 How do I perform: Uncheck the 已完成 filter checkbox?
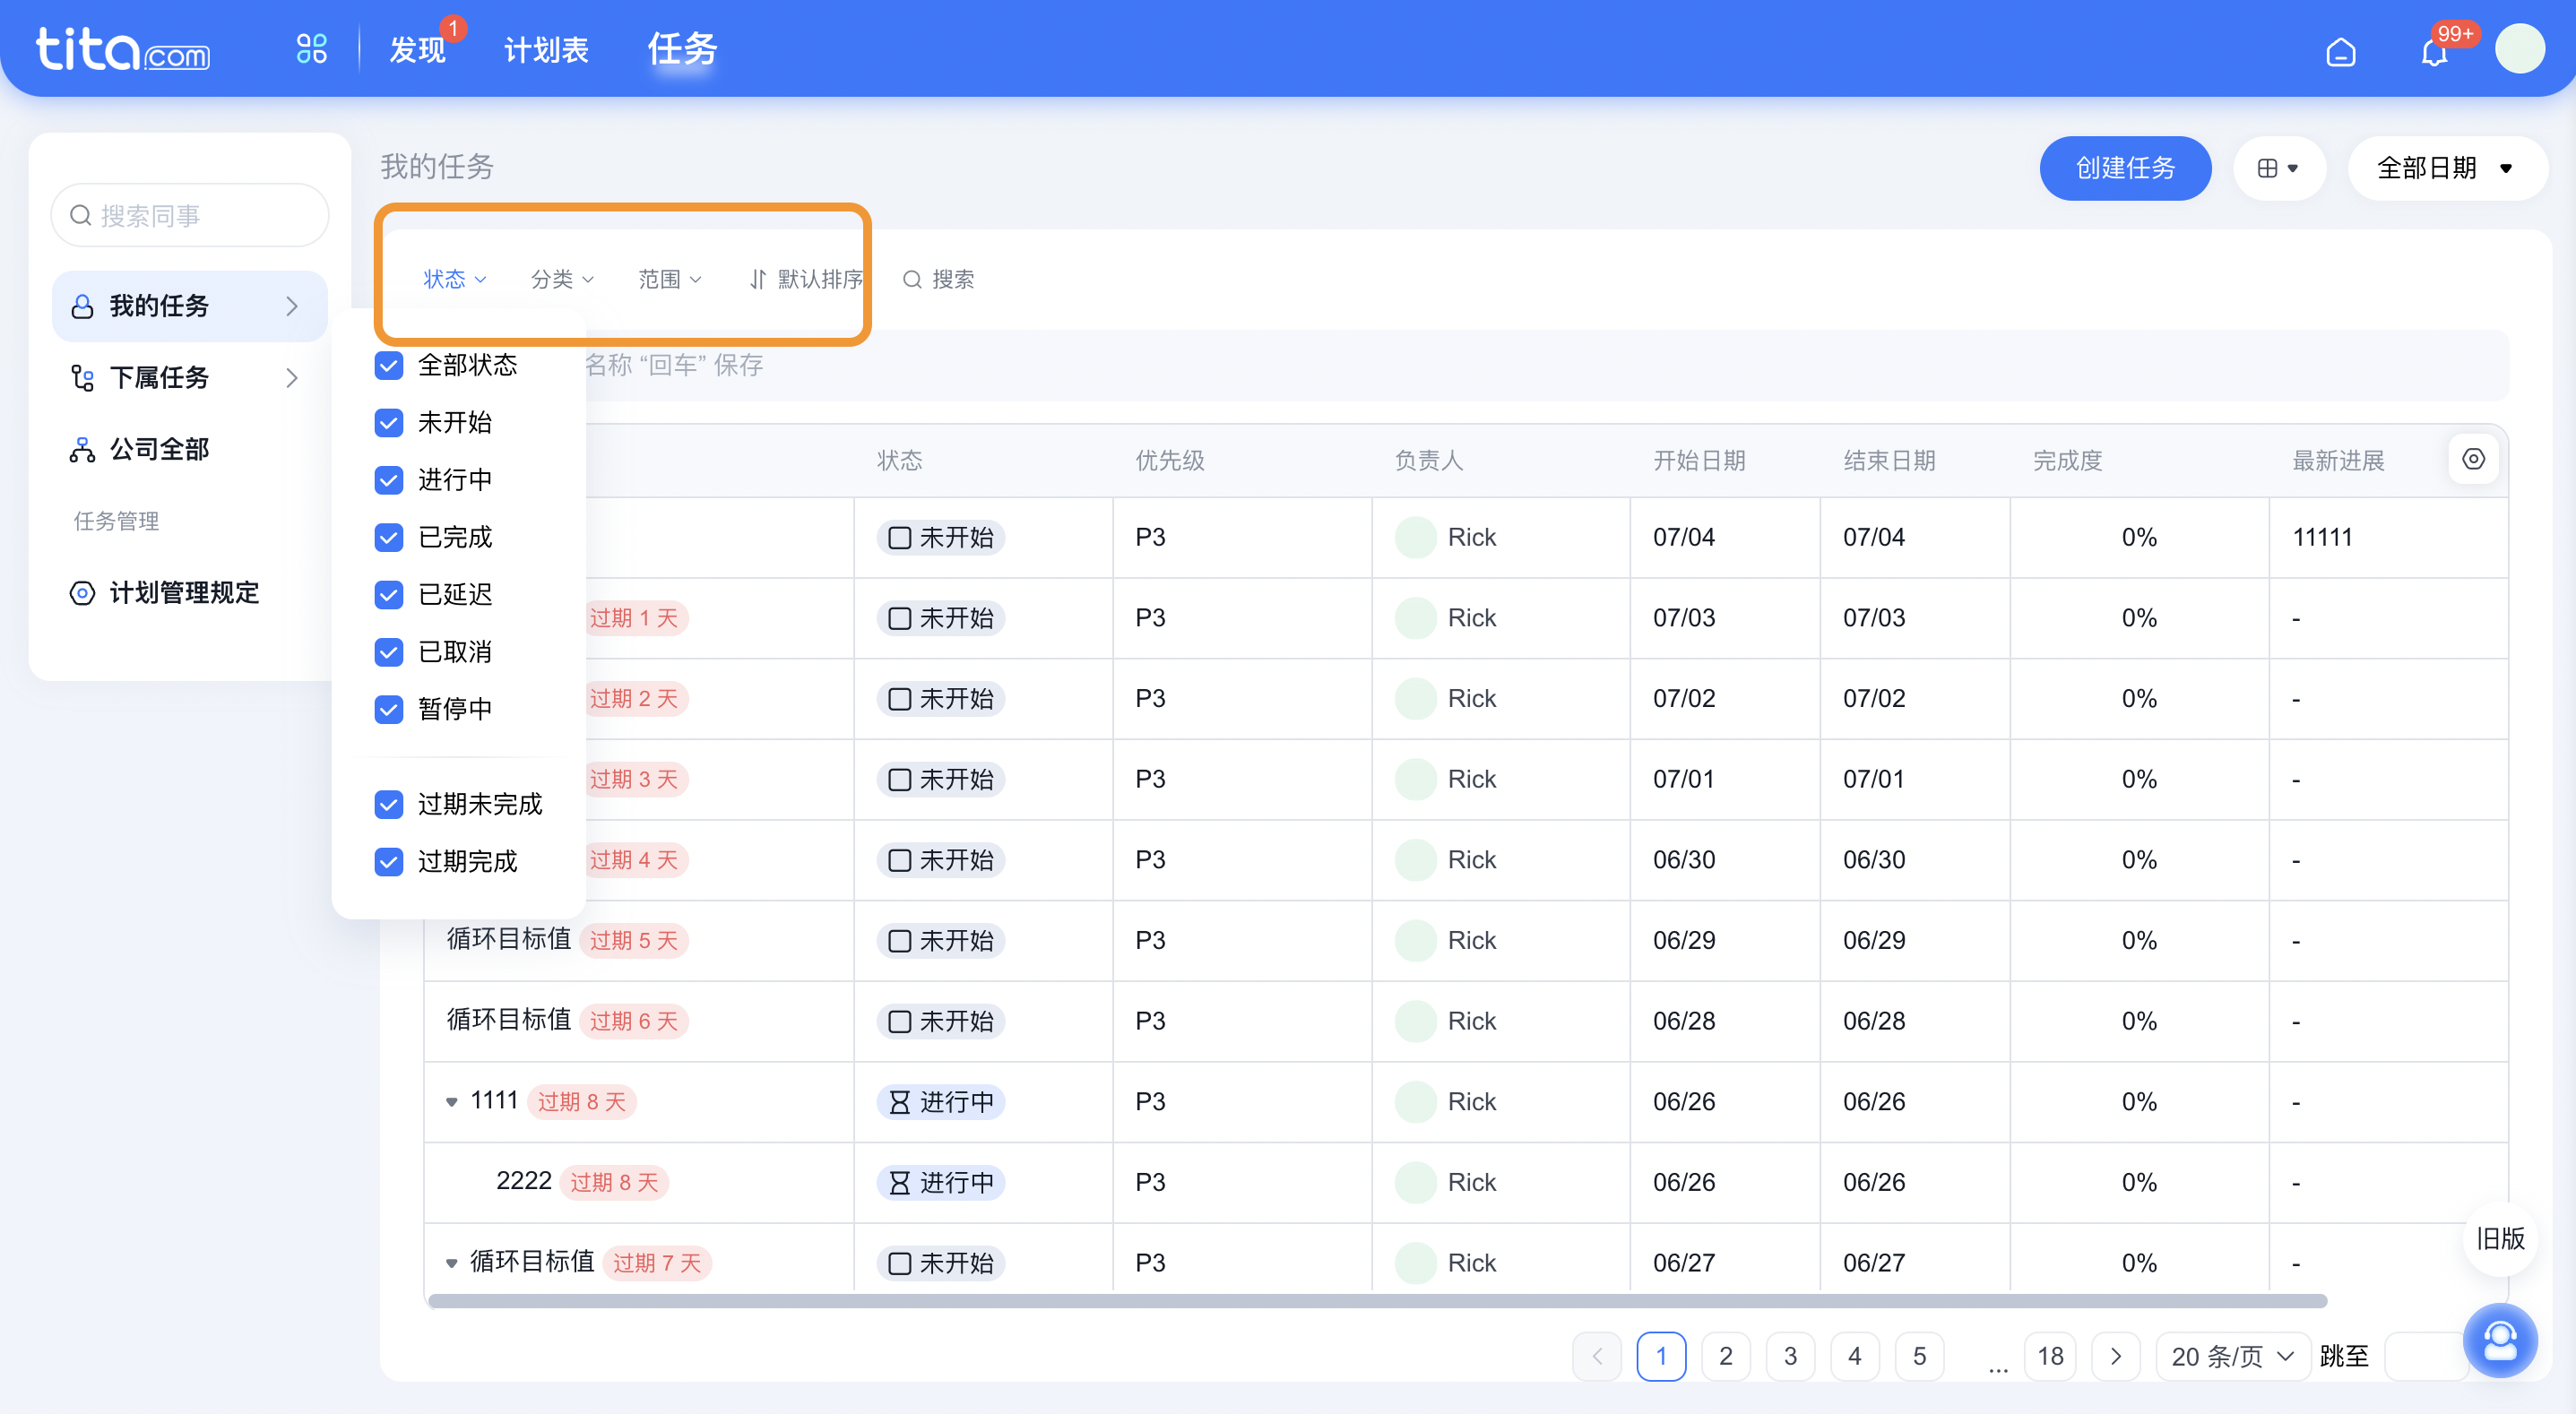pyautogui.click(x=389, y=537)
